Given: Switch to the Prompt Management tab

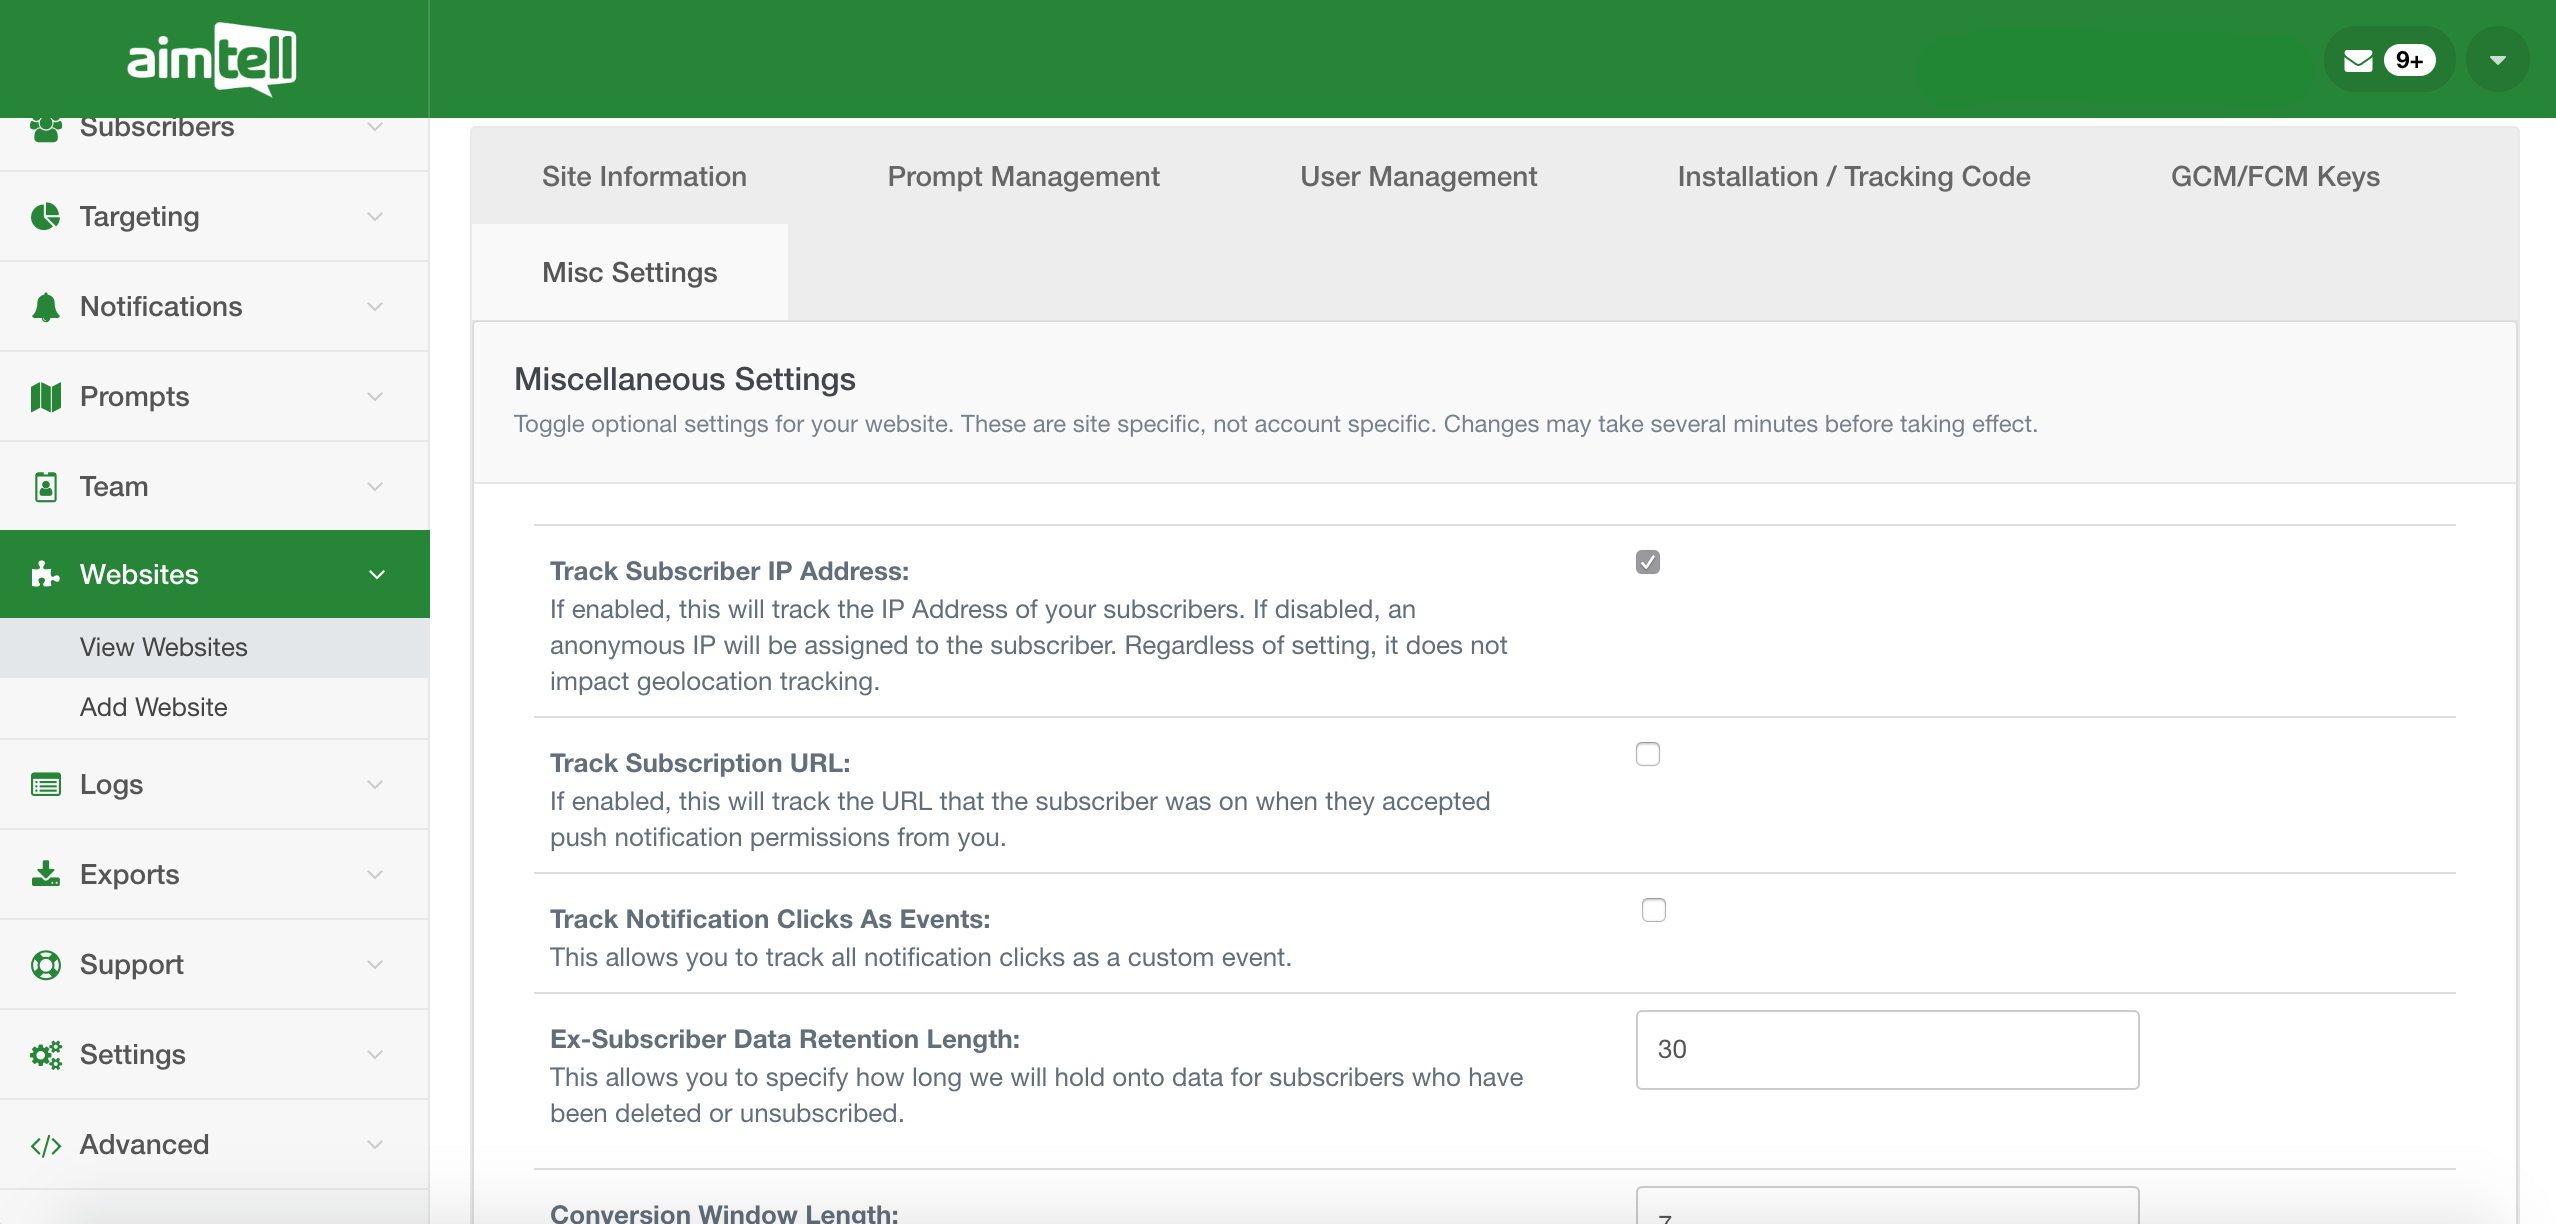Looking at the screenshot, I should [1022, 176].
